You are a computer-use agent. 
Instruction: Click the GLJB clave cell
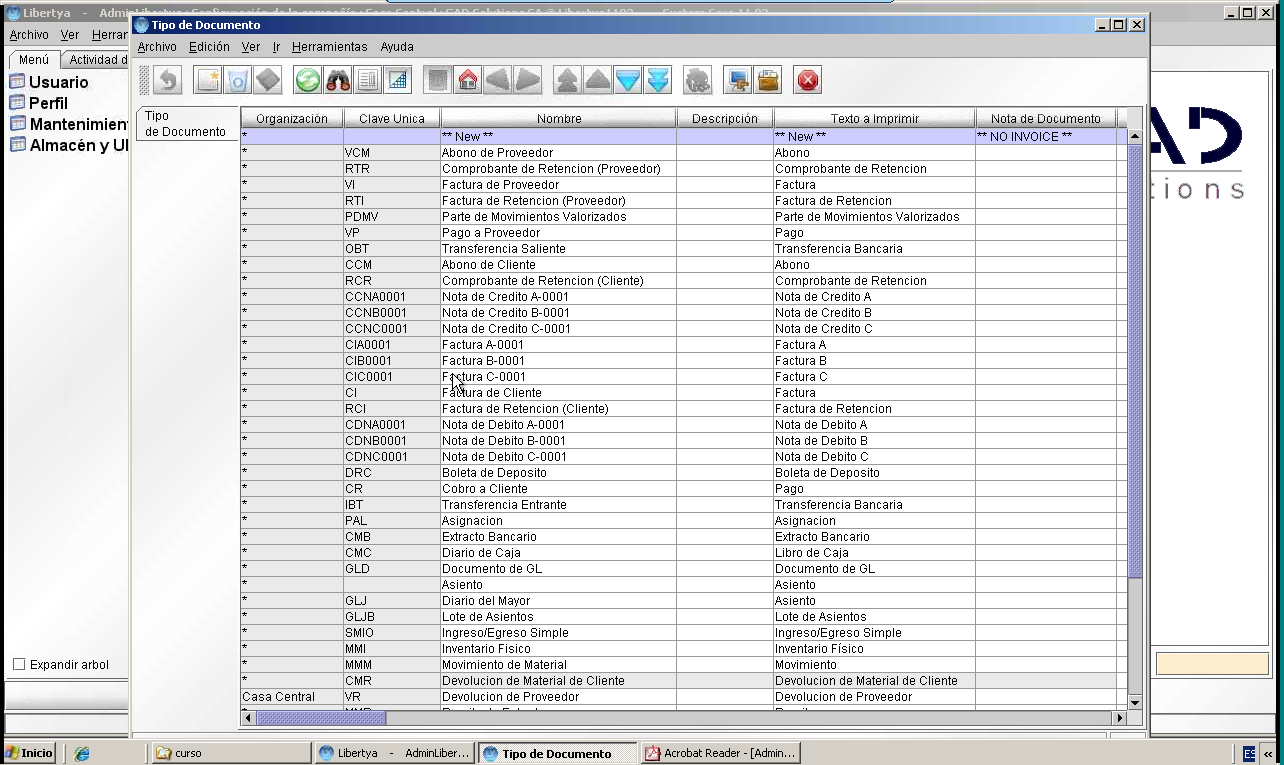(x=392, y=617)
